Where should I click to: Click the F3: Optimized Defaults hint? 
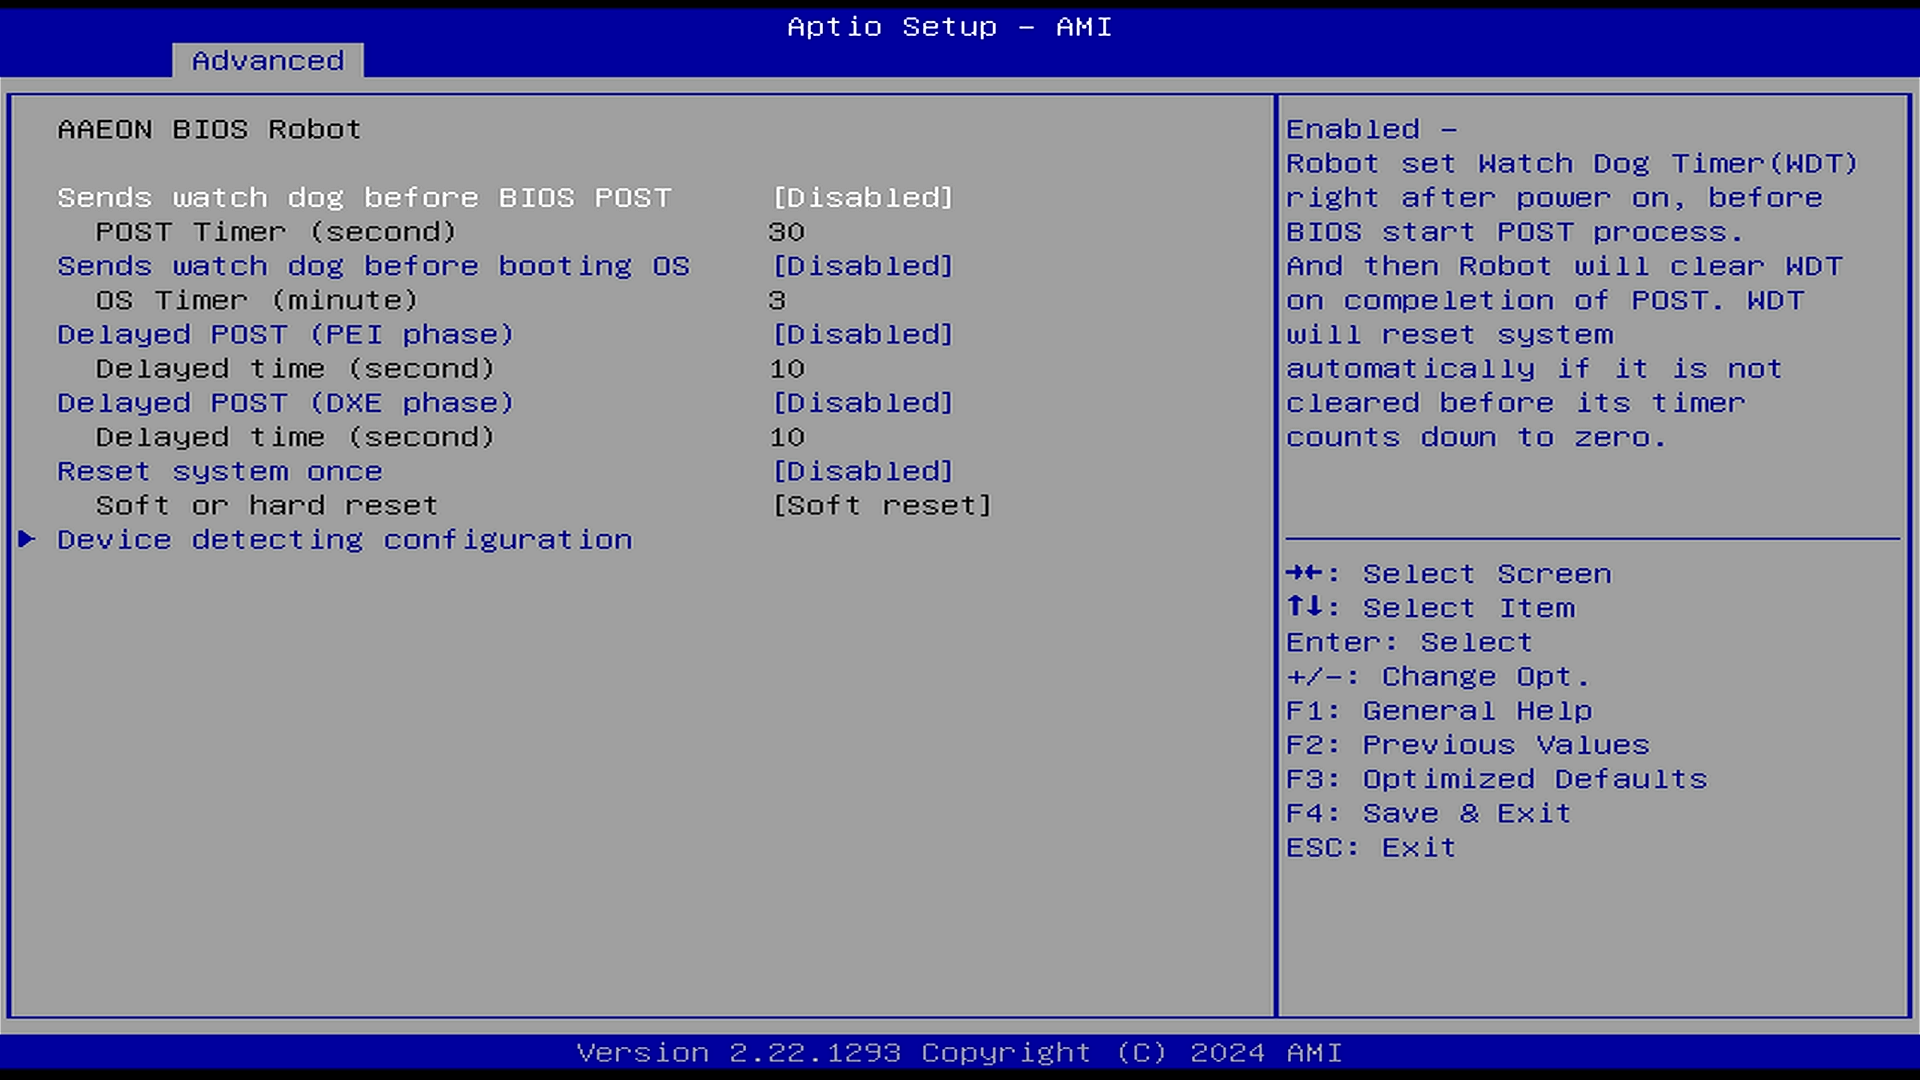(1496, 780)
